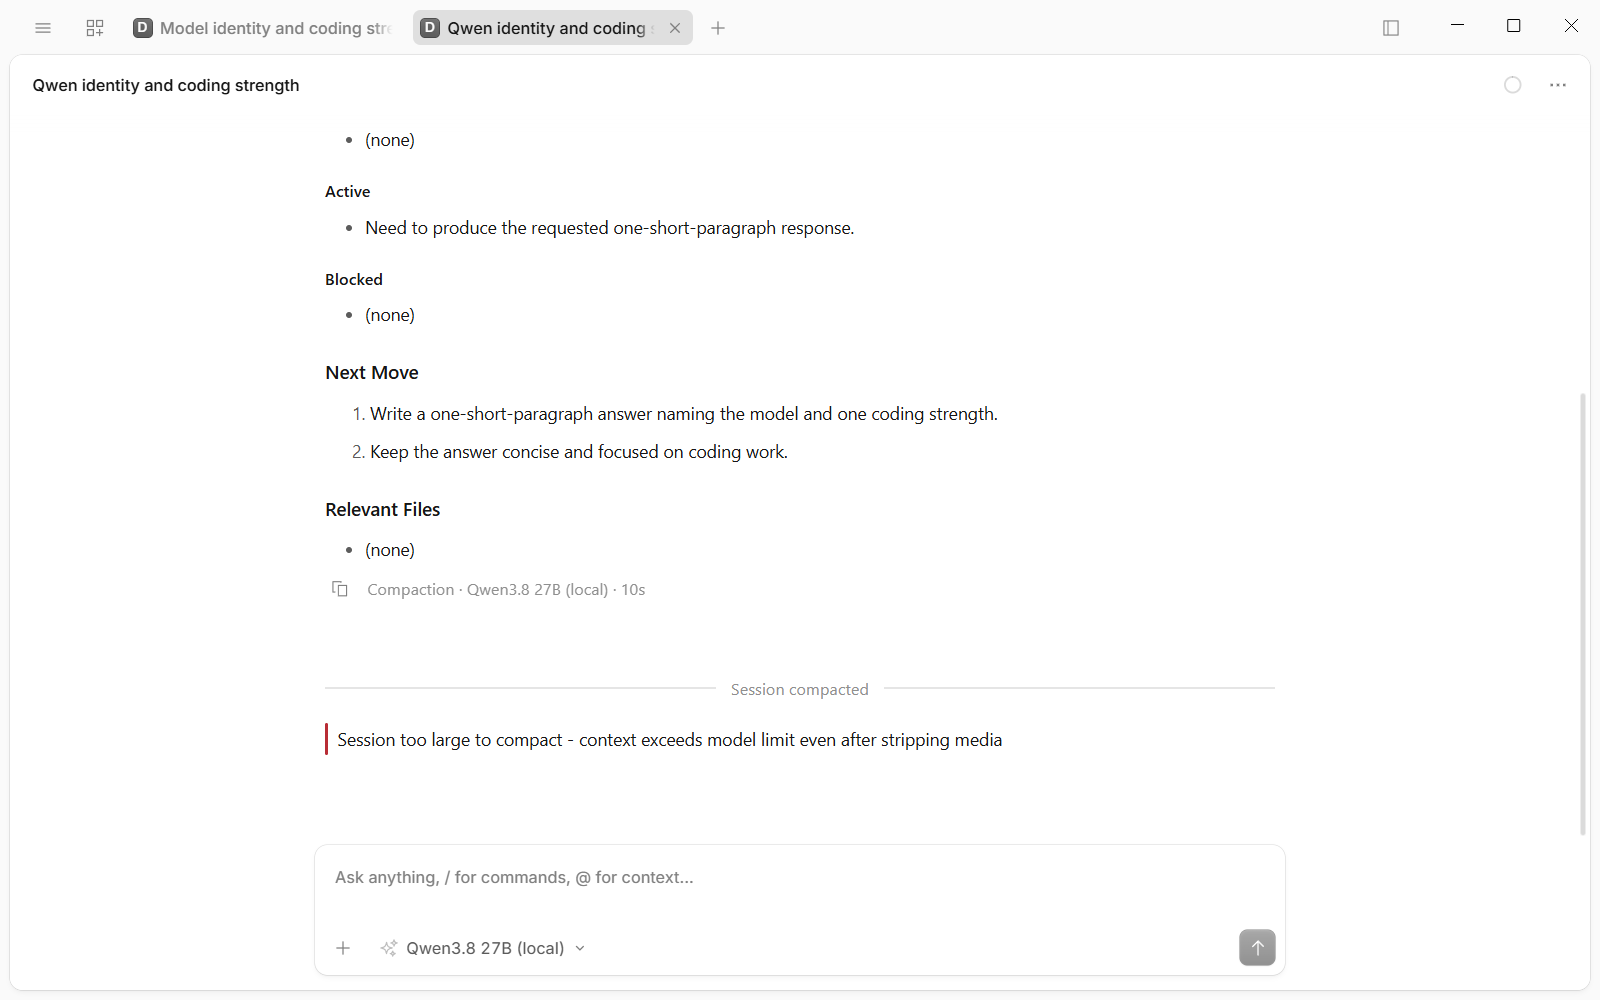Click the vertical scrollbar thumb
Screen dimensions: 1600x1000
[1583, 614]
